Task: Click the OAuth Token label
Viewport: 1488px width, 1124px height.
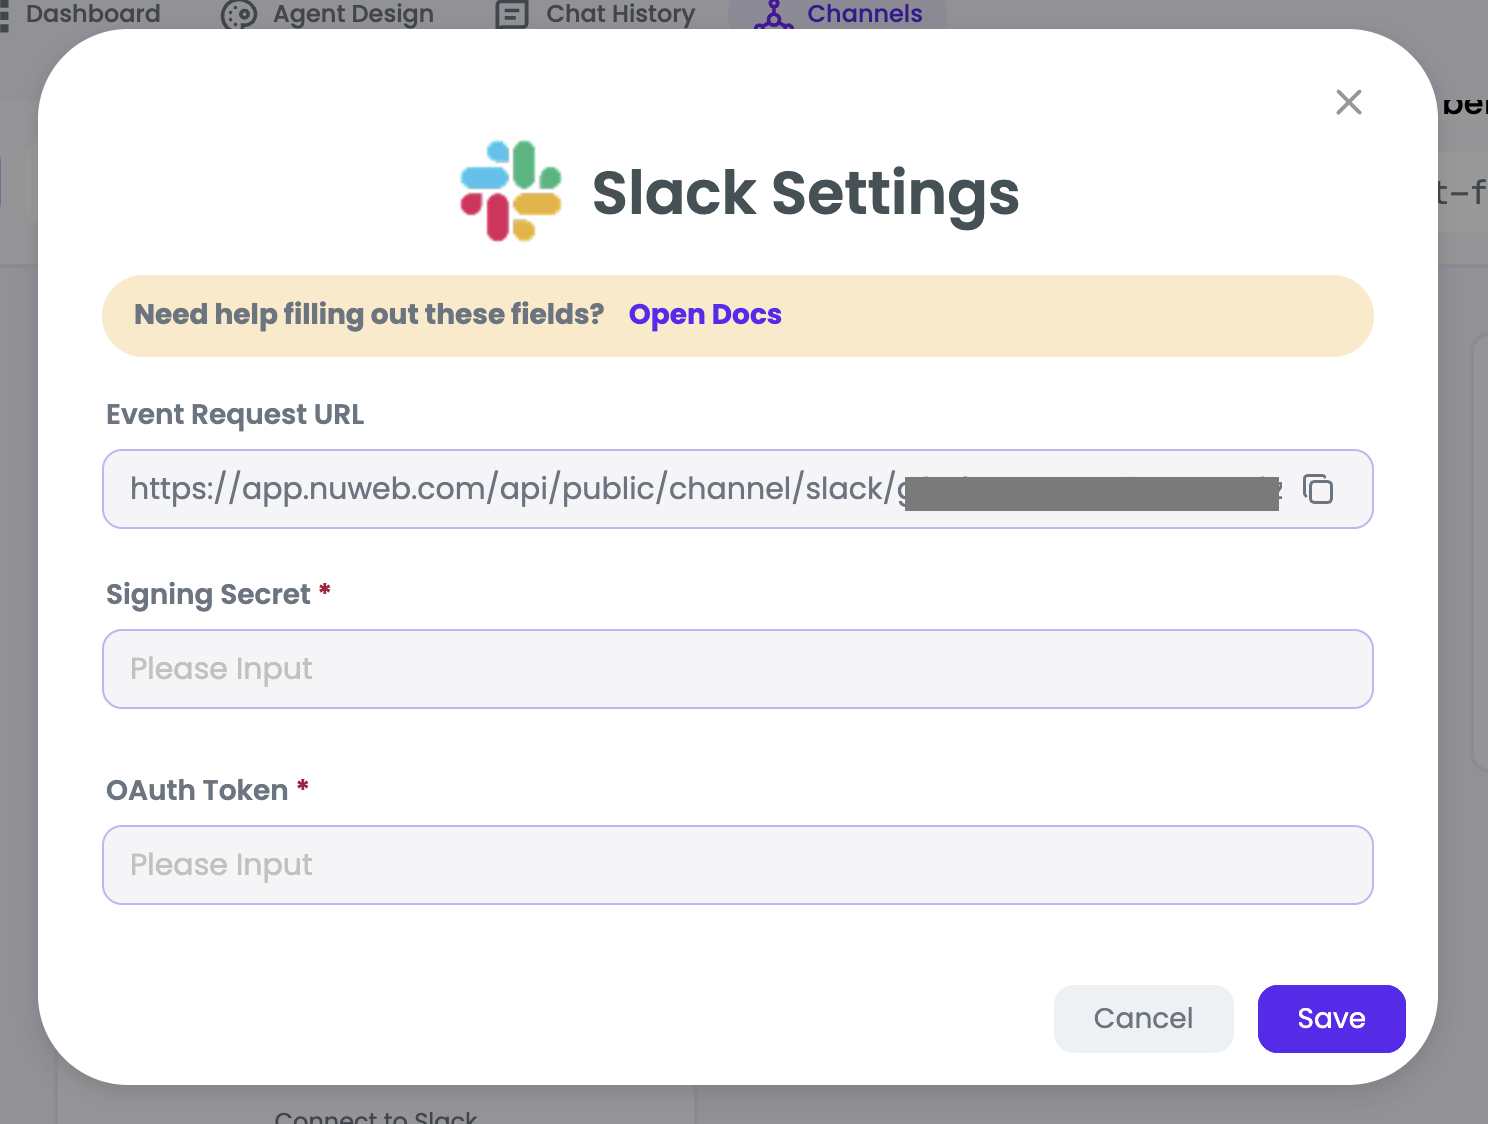Action: [x=197, y=791]
